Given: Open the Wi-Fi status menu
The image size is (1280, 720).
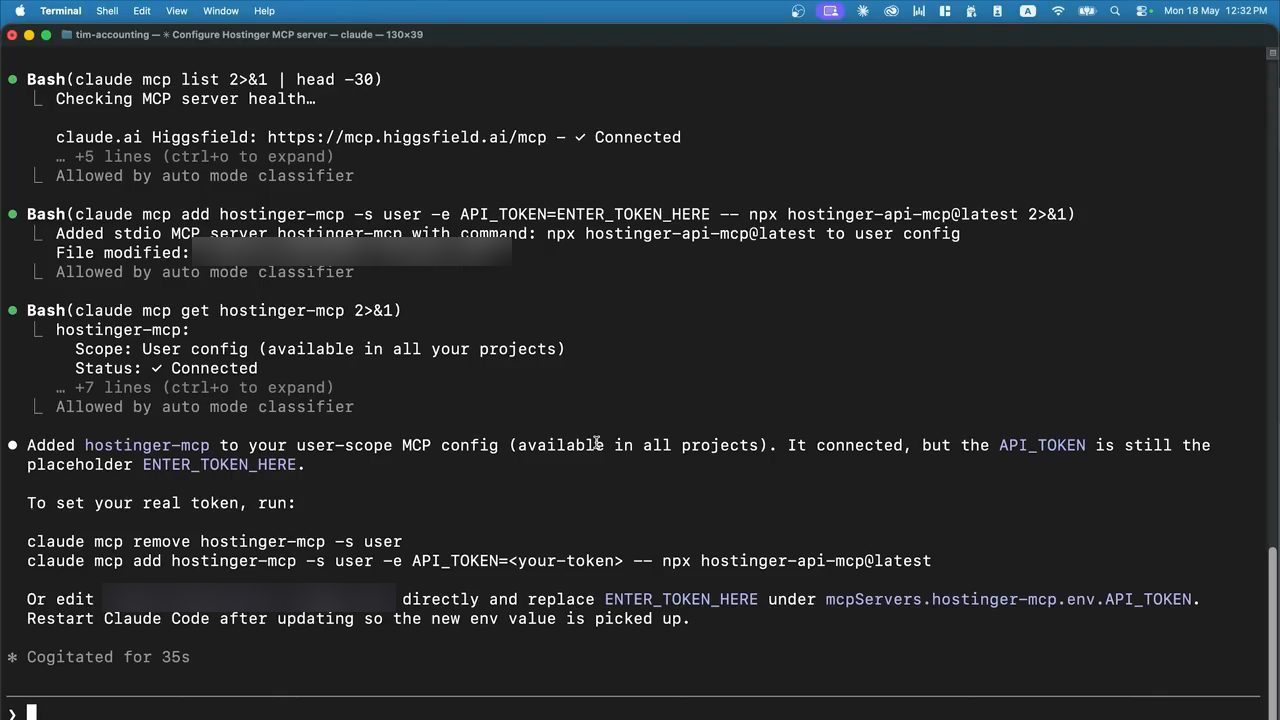Looking at the screenshot, I should coord(1058,11).
